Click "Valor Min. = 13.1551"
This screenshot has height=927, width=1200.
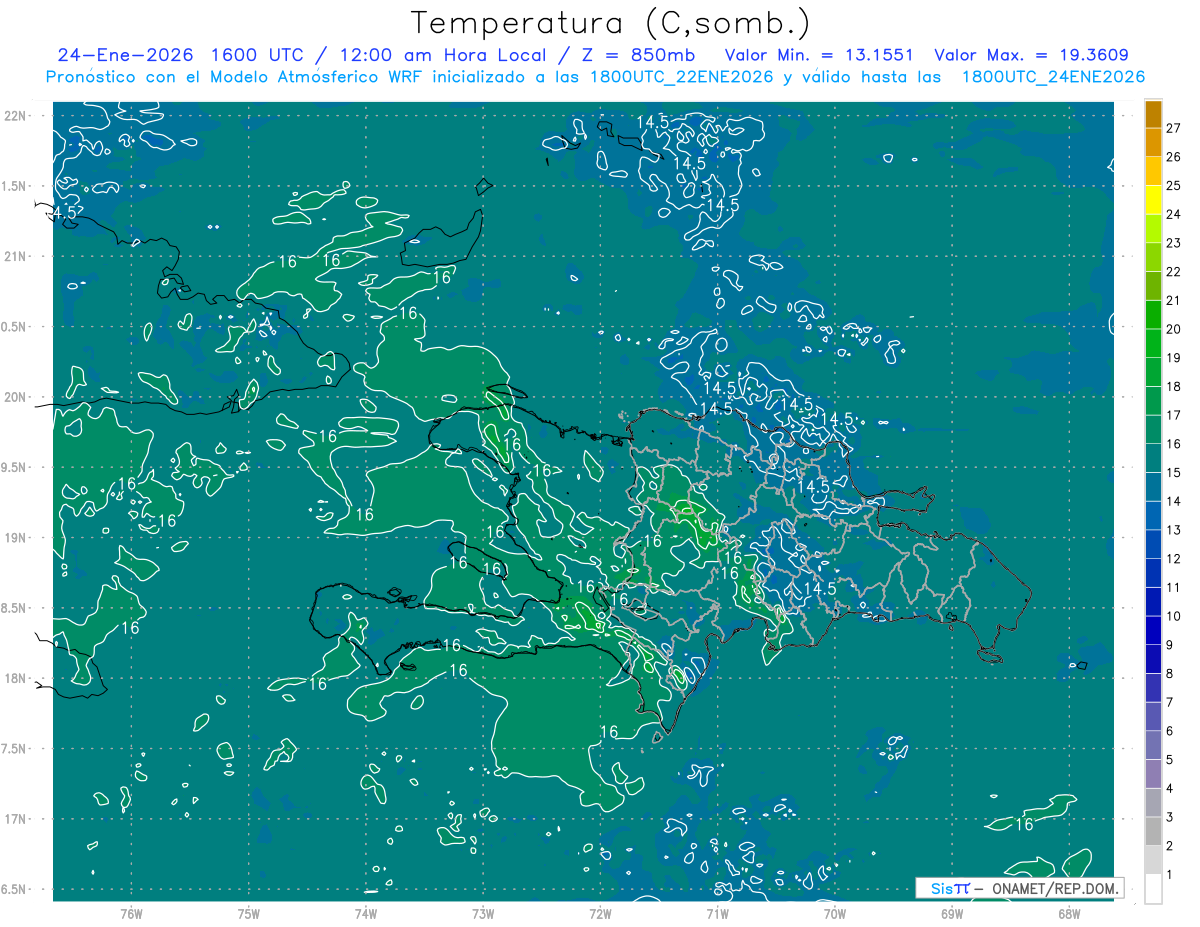(x=818, y=55)
